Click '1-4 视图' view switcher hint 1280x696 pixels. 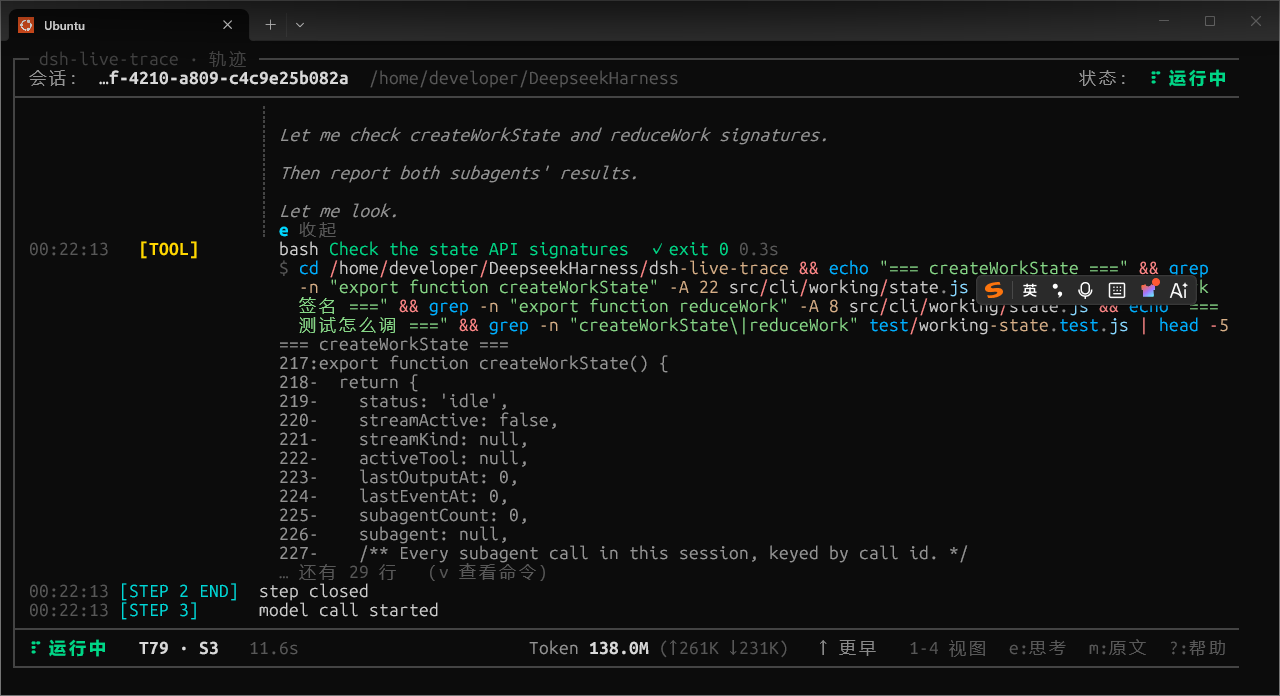[x=947, y=648]
